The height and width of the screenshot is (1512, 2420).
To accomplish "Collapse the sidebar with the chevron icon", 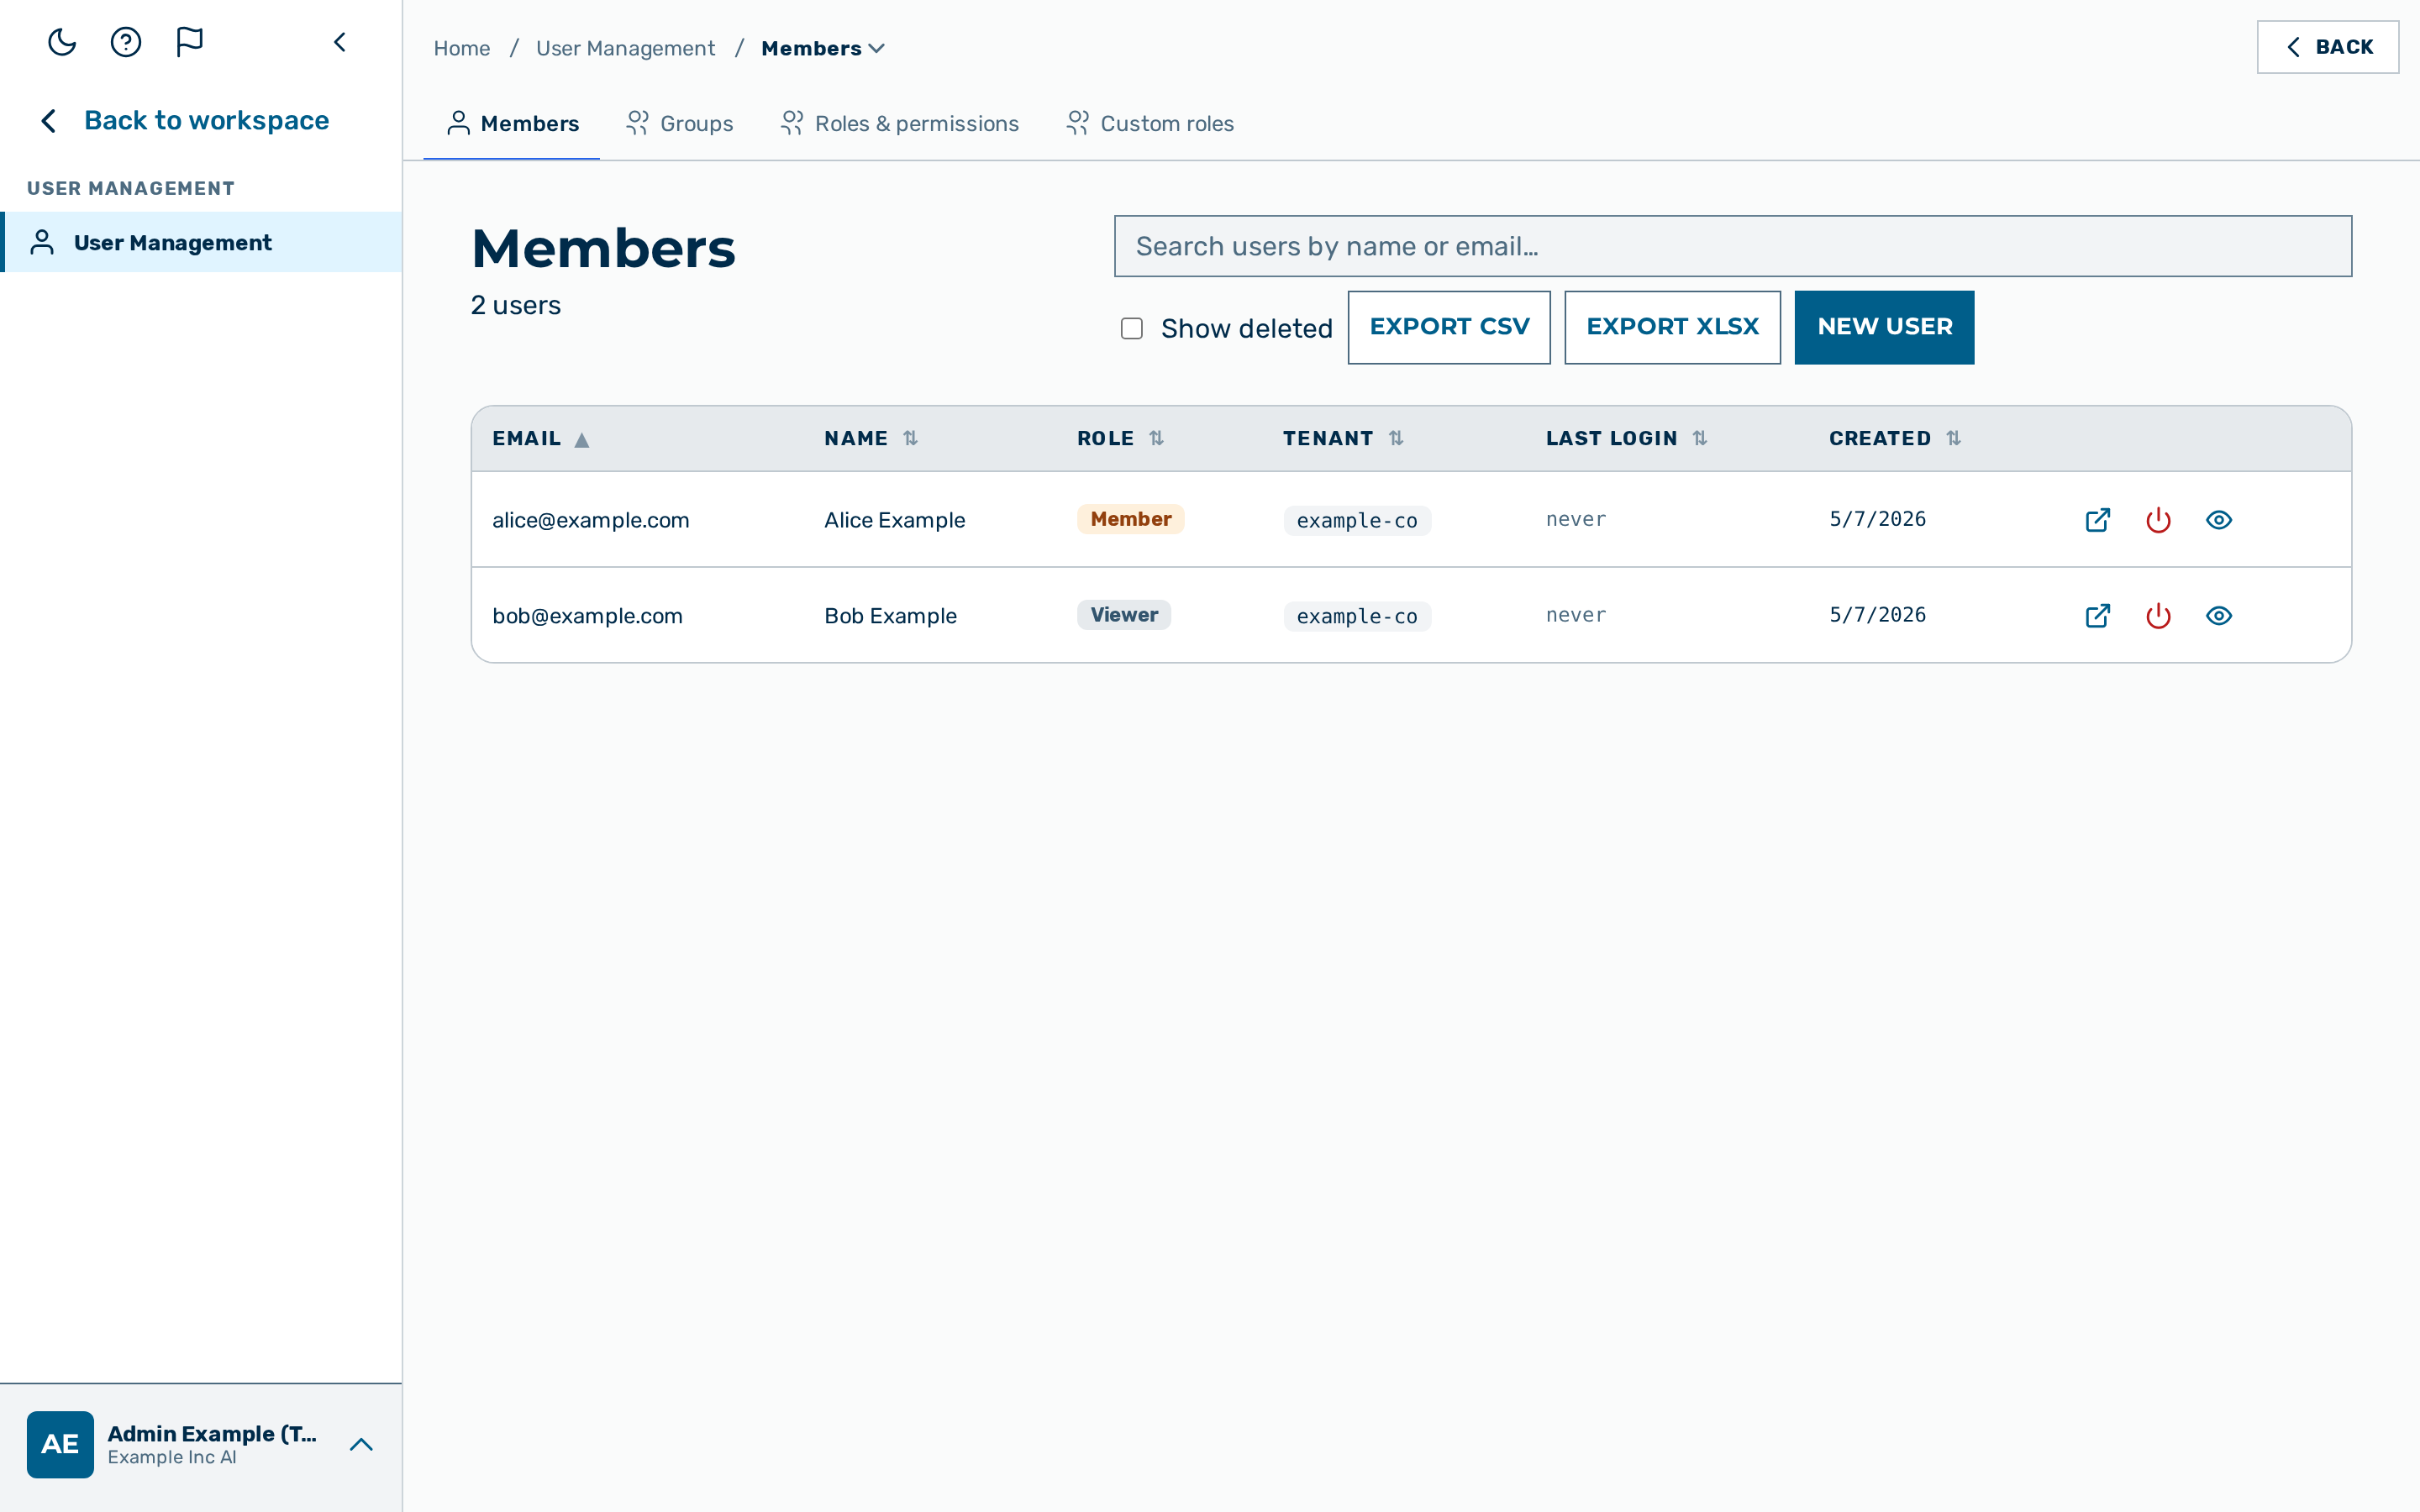I will click(340, 42).
